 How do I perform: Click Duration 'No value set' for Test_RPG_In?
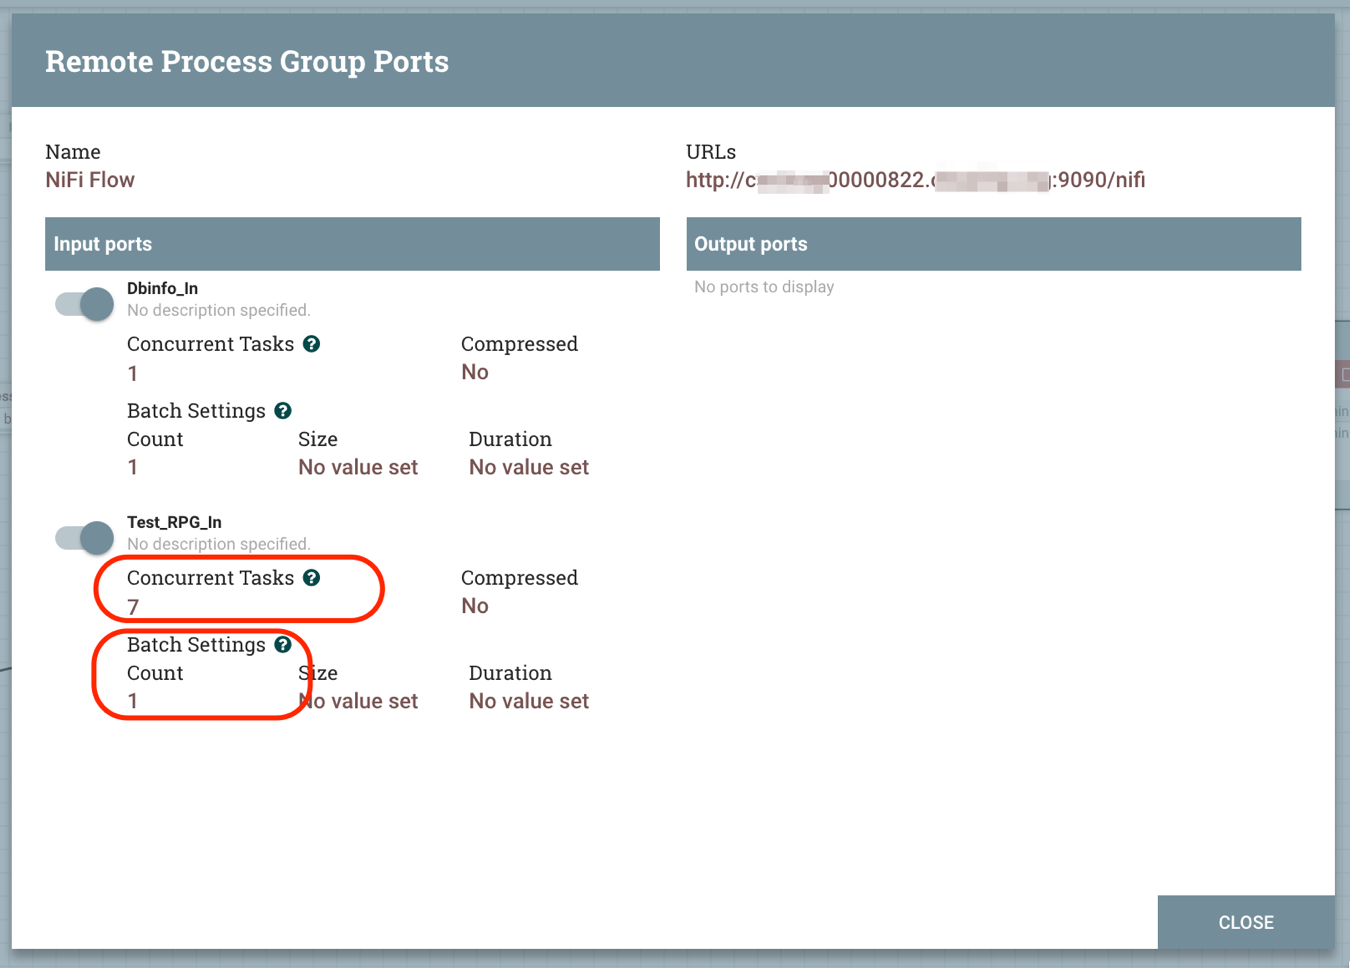(x=528, y=701)
